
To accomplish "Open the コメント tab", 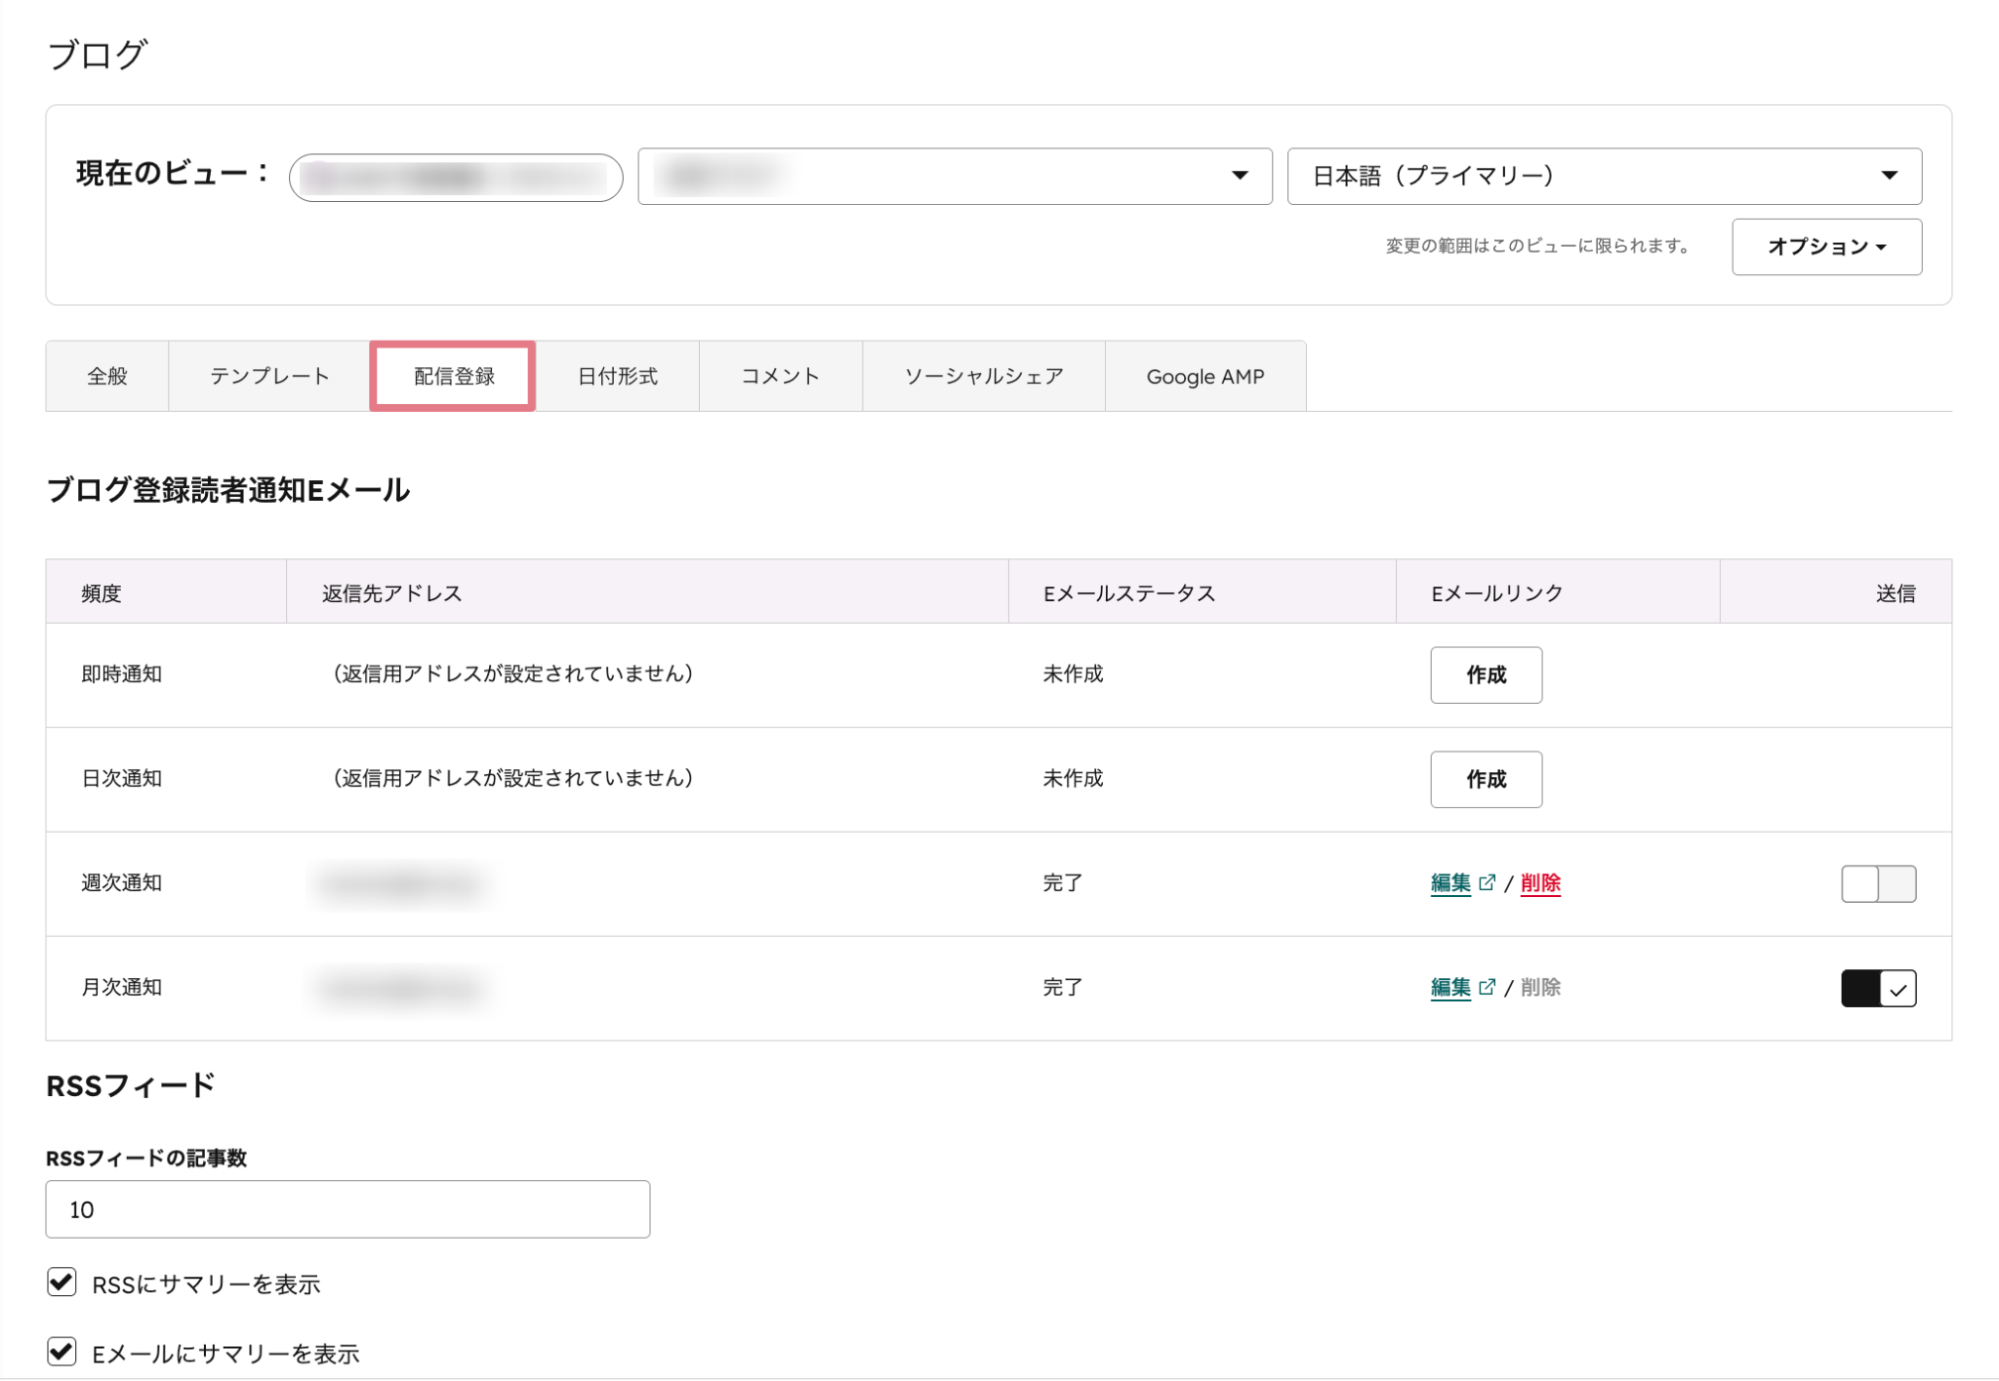I will 780,376.
